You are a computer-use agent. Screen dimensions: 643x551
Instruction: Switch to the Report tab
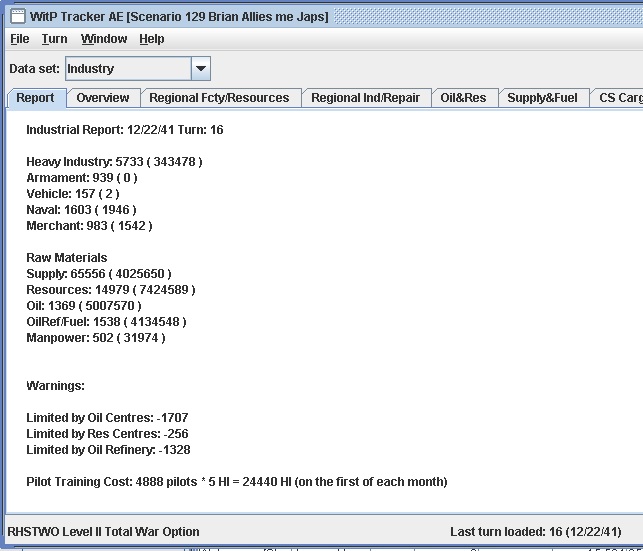(x=35, y=98)
